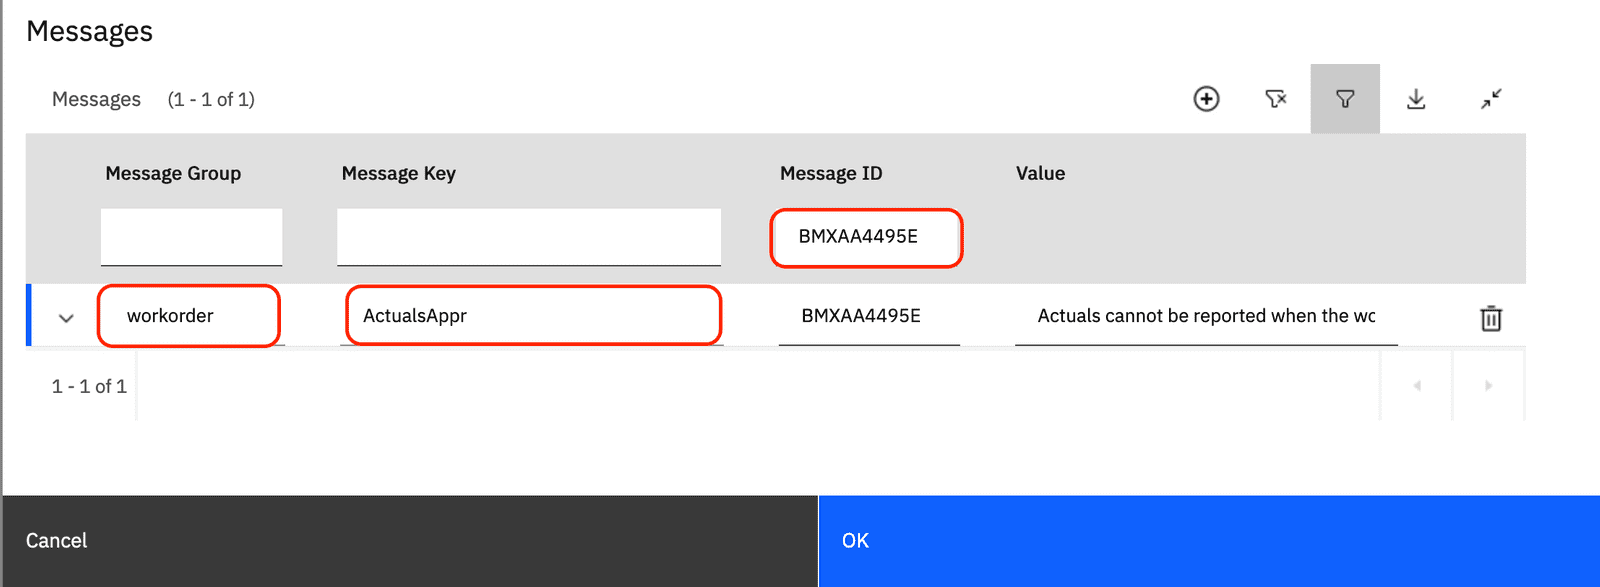The image size is (1600, 587).
Task: Add a new message row
Action: pyautogui.click(x=1208, y=99)
